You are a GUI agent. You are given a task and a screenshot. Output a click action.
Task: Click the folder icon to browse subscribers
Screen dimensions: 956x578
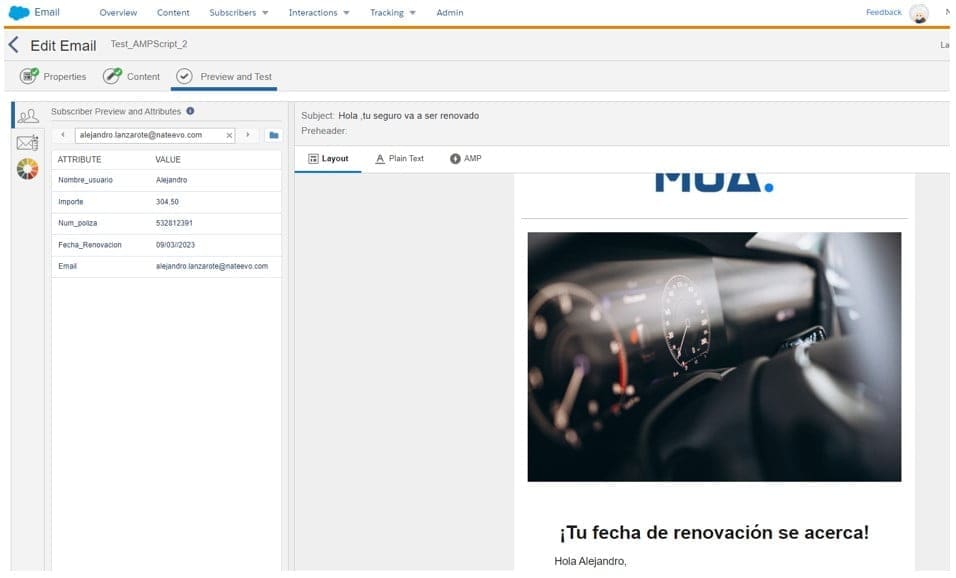tap(273, 135)
